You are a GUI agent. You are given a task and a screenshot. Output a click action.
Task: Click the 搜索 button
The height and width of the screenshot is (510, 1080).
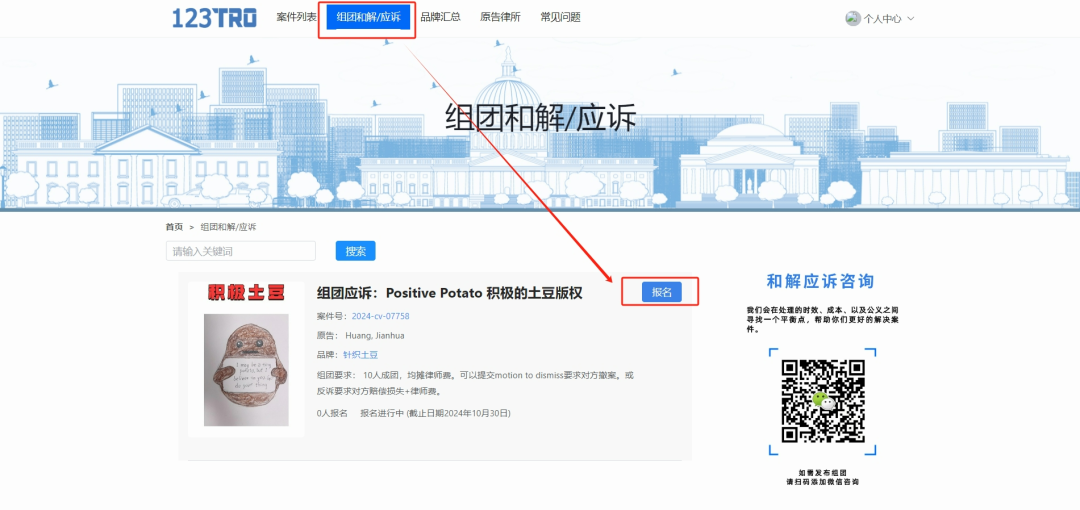click(x=355, y=251)
